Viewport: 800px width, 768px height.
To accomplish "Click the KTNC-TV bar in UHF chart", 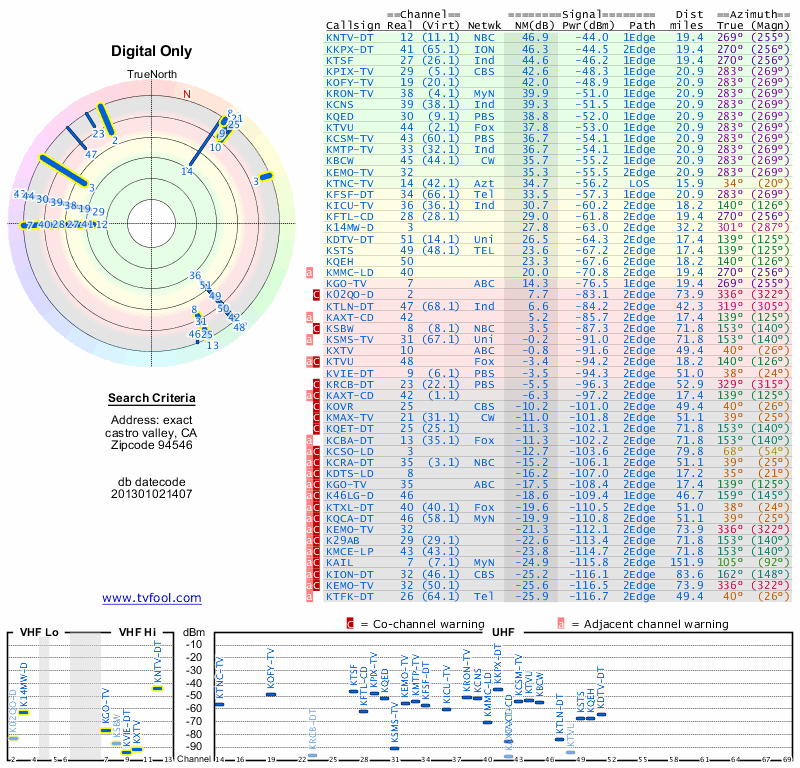I will pyautogui.click(x=219, y=704).
